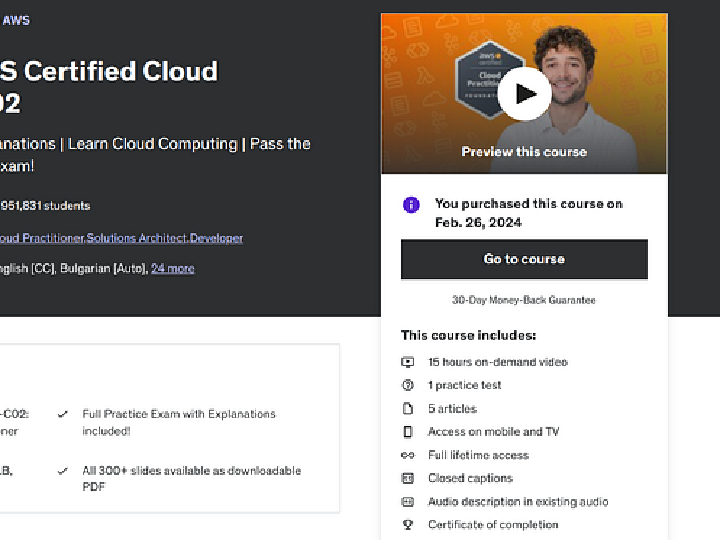Click the closed captions icon
Viewport: 720px width, 540px height.
click(408, 478)
